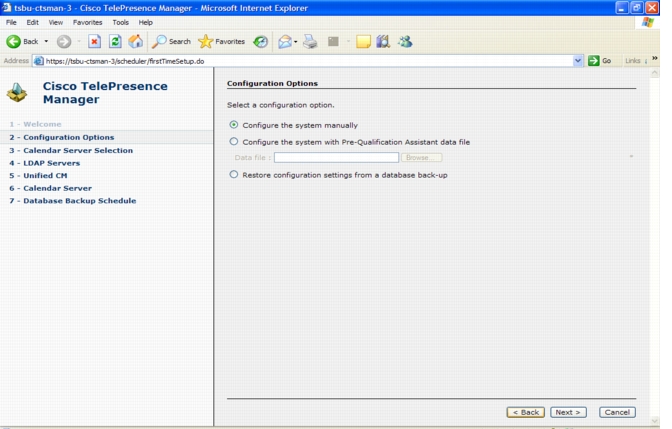Click the Links toolbar label
The width and height of the screenshot is (672, 429).
[633, 61]
